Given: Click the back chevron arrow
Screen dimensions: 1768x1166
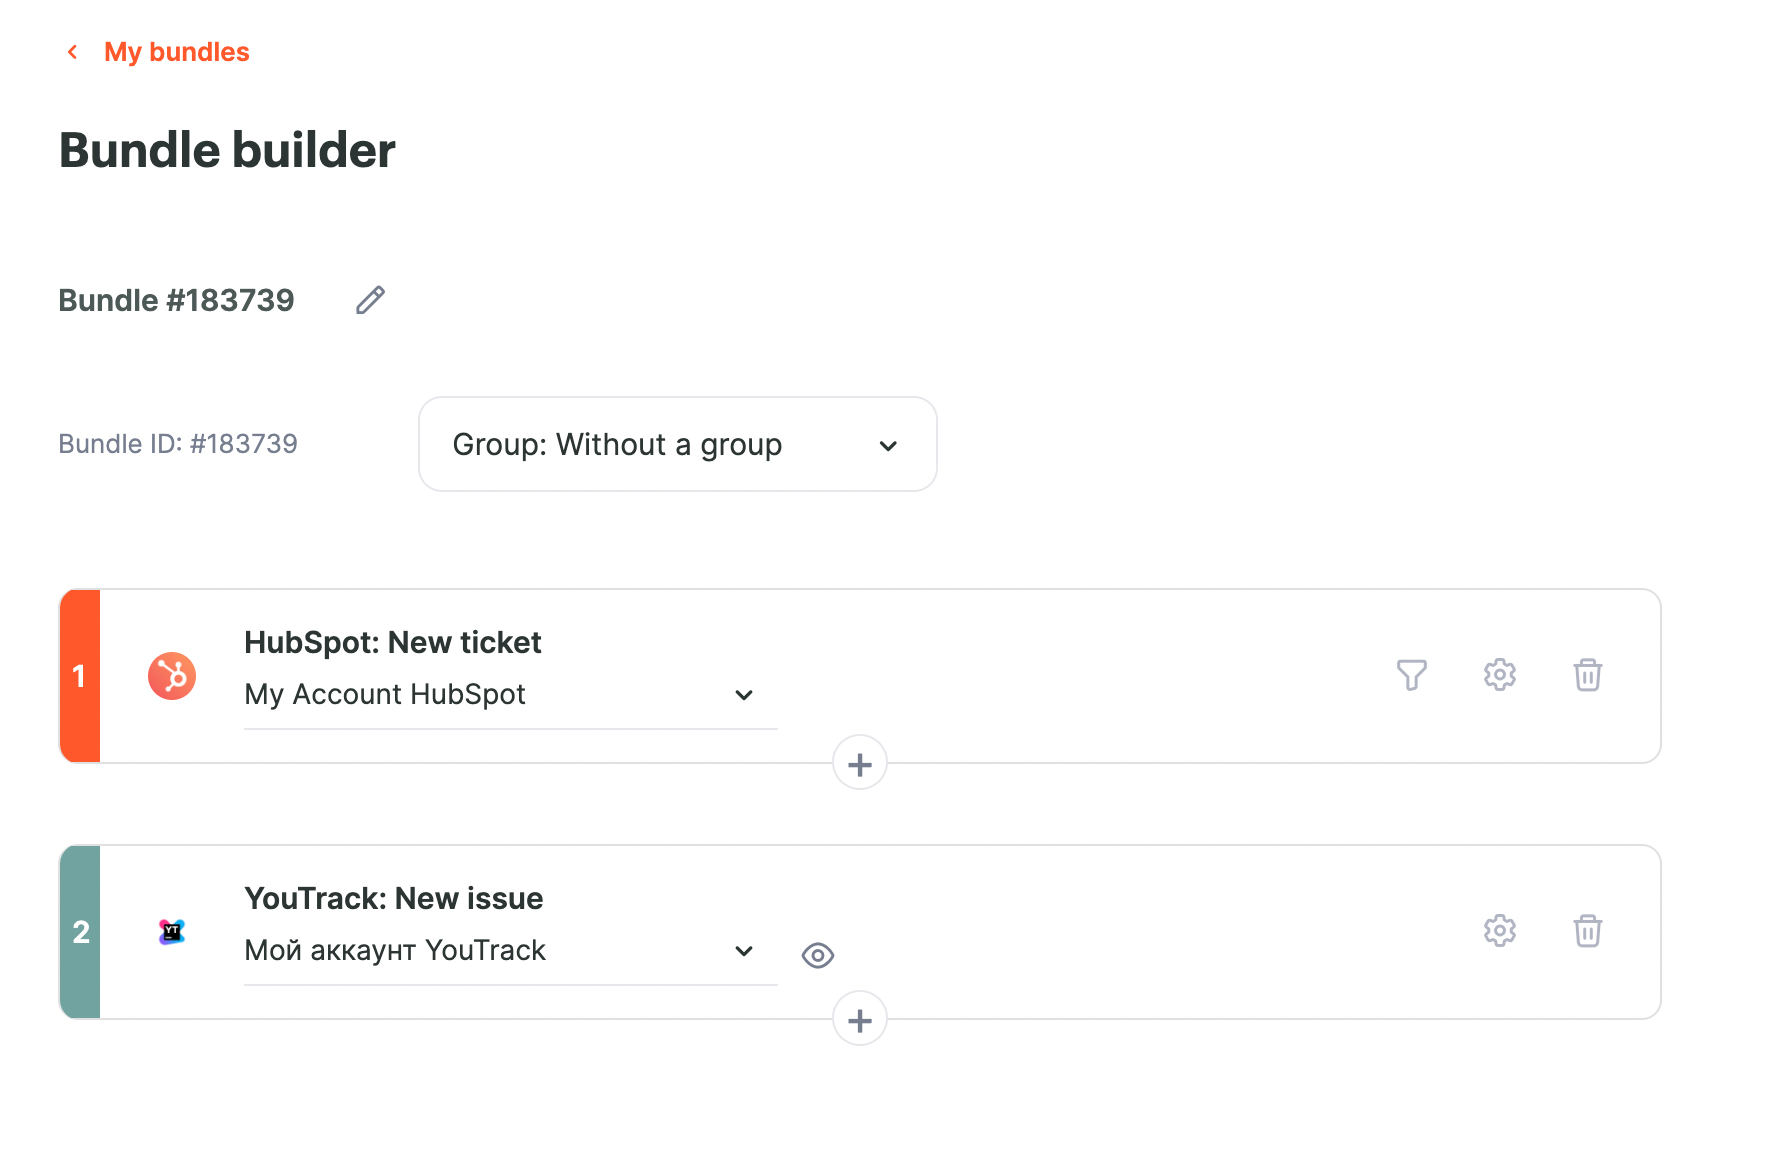Looking at the screenshot, I should (x=72, y=52).
